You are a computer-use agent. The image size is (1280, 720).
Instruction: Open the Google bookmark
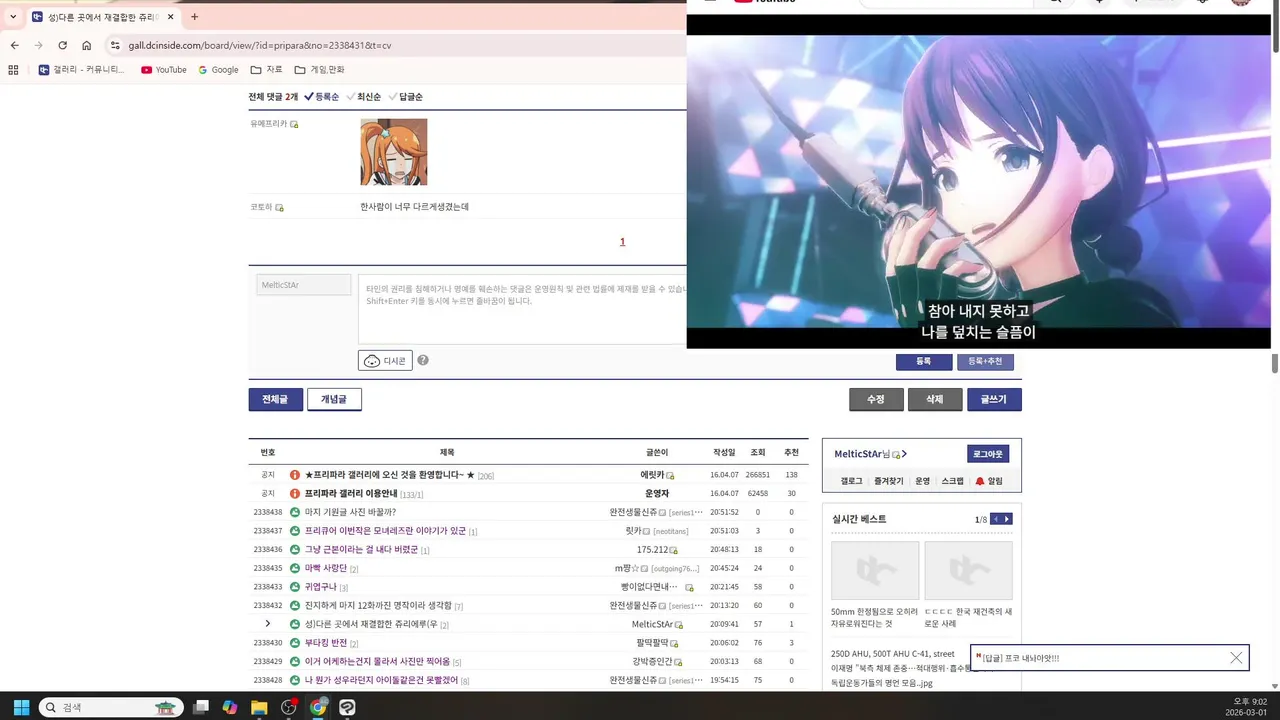point(218,70)
